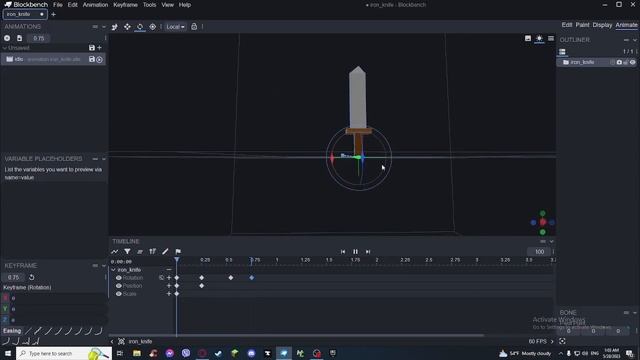Select the Move tool in toolbar

127,27
